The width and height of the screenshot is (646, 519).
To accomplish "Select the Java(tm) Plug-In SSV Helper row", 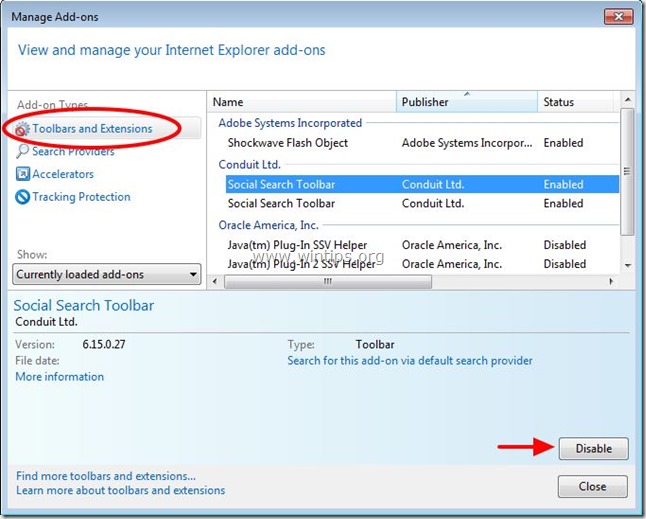I will click(422, 245).
